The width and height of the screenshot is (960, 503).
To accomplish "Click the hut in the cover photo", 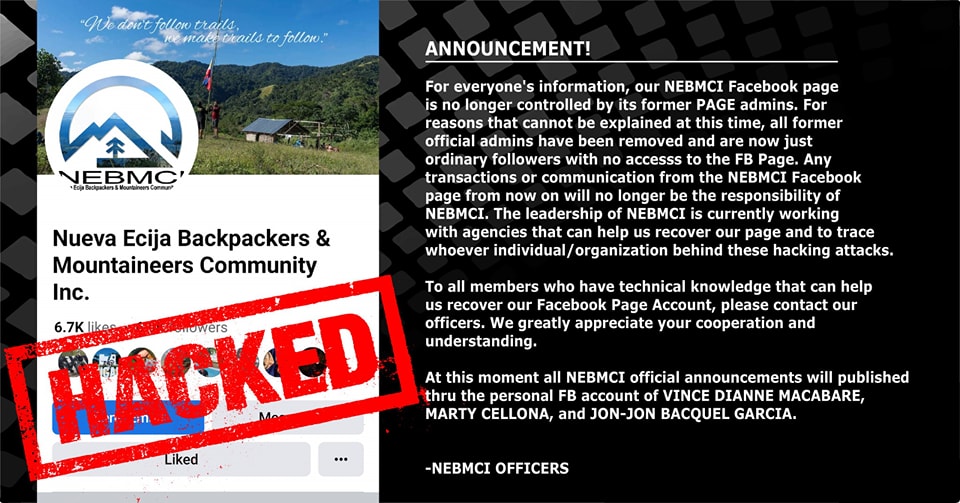I will 276,130.
